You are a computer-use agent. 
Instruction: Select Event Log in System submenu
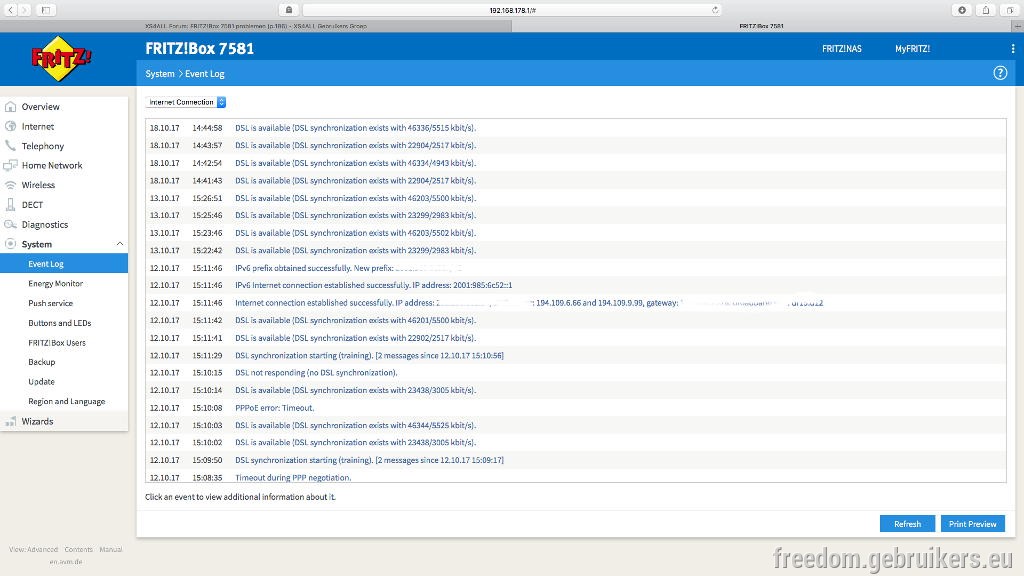(64, 264)
